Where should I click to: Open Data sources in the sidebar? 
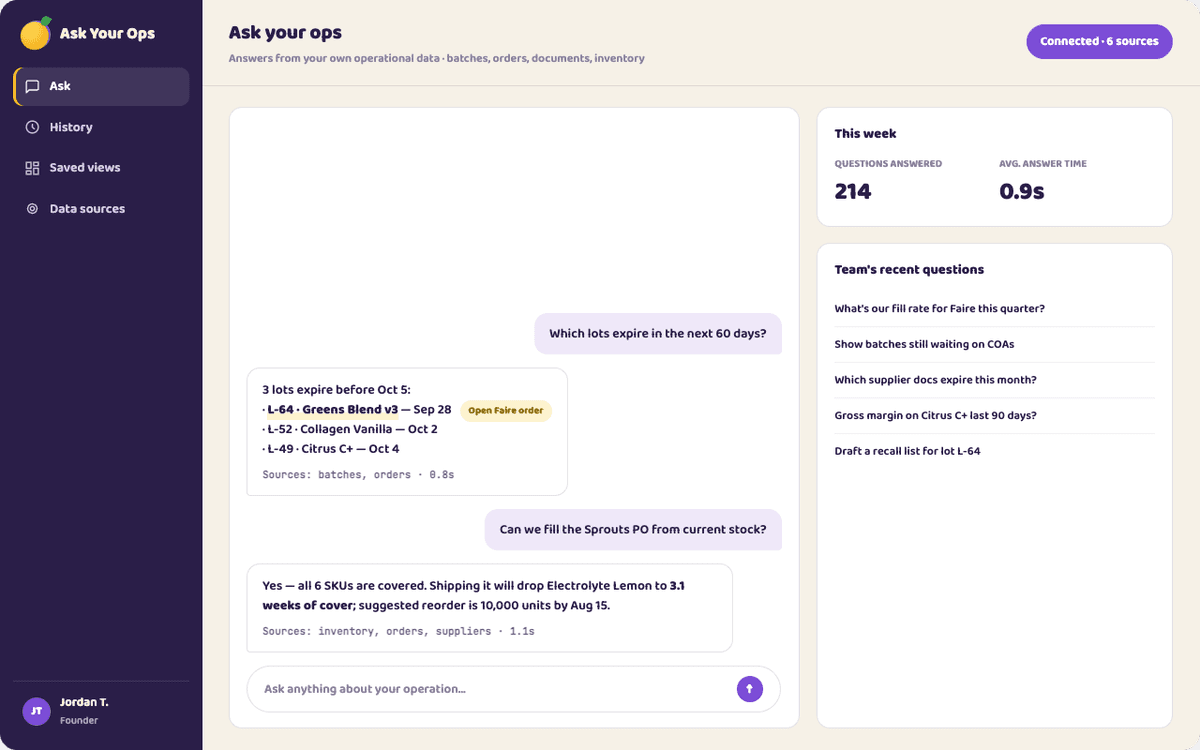(x=101, y=209)
